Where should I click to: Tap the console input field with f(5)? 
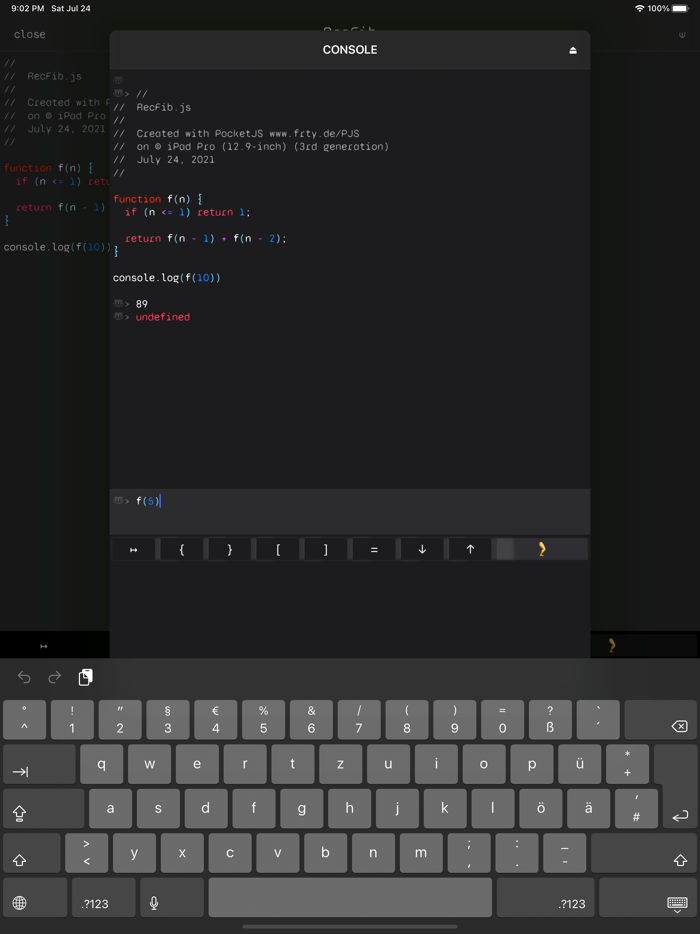pyautogui.click(x=350, y=511)
